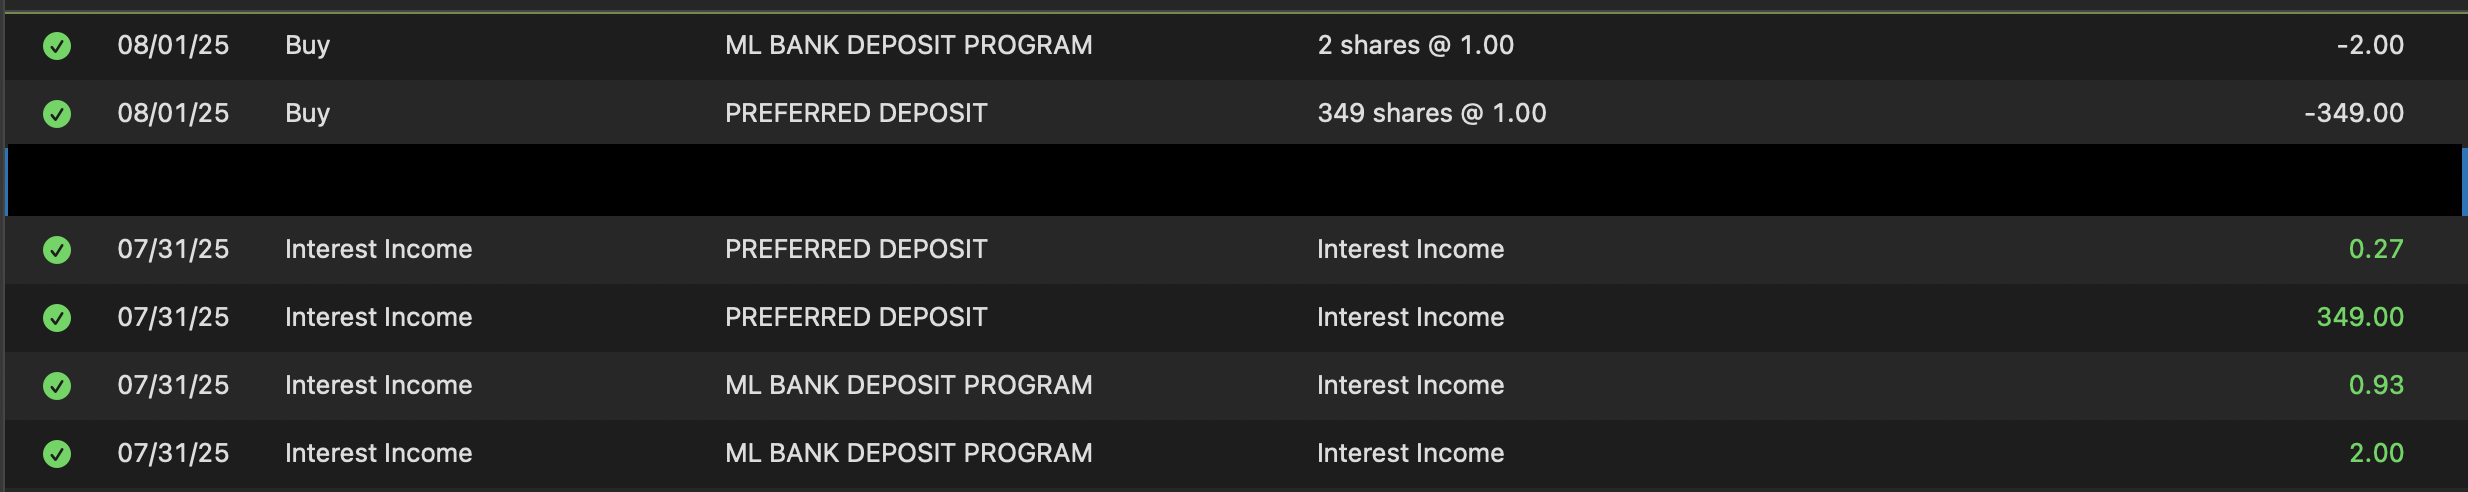Click green checkmark beside 349.00 interest row

pos(57,318)
